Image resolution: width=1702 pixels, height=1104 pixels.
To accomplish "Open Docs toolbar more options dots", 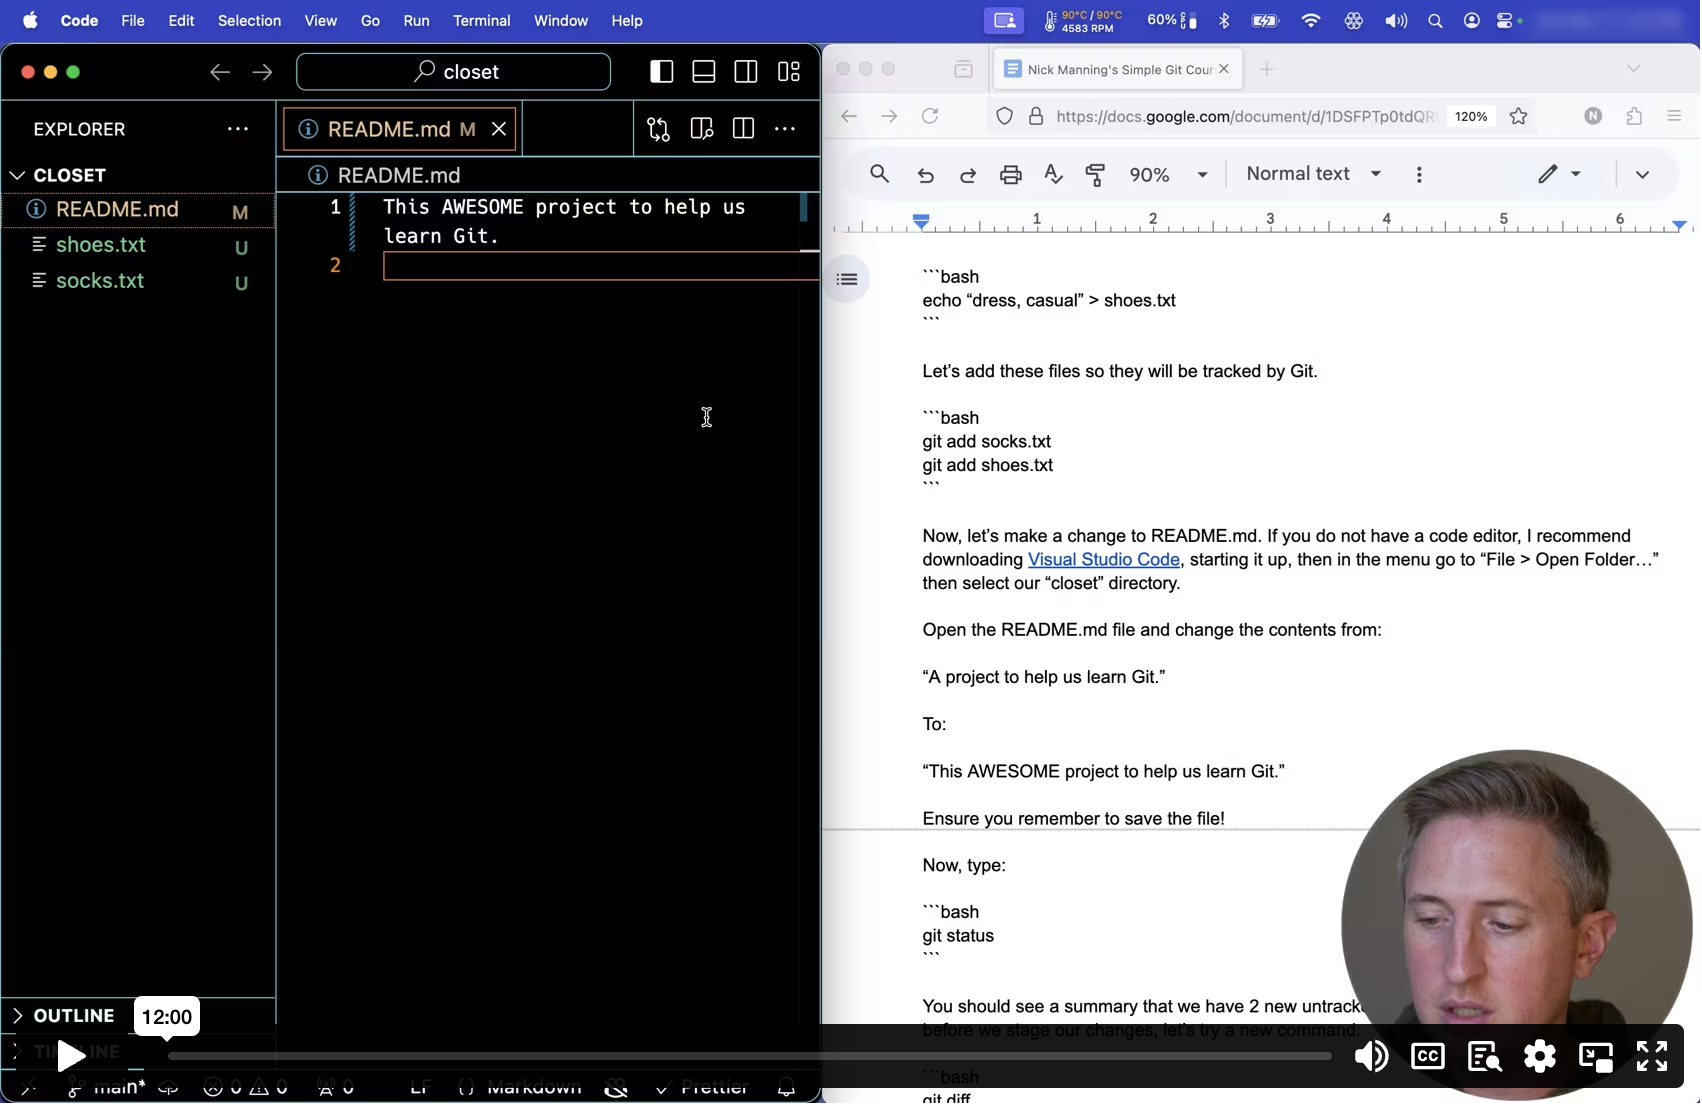I will coord(1419,175).
